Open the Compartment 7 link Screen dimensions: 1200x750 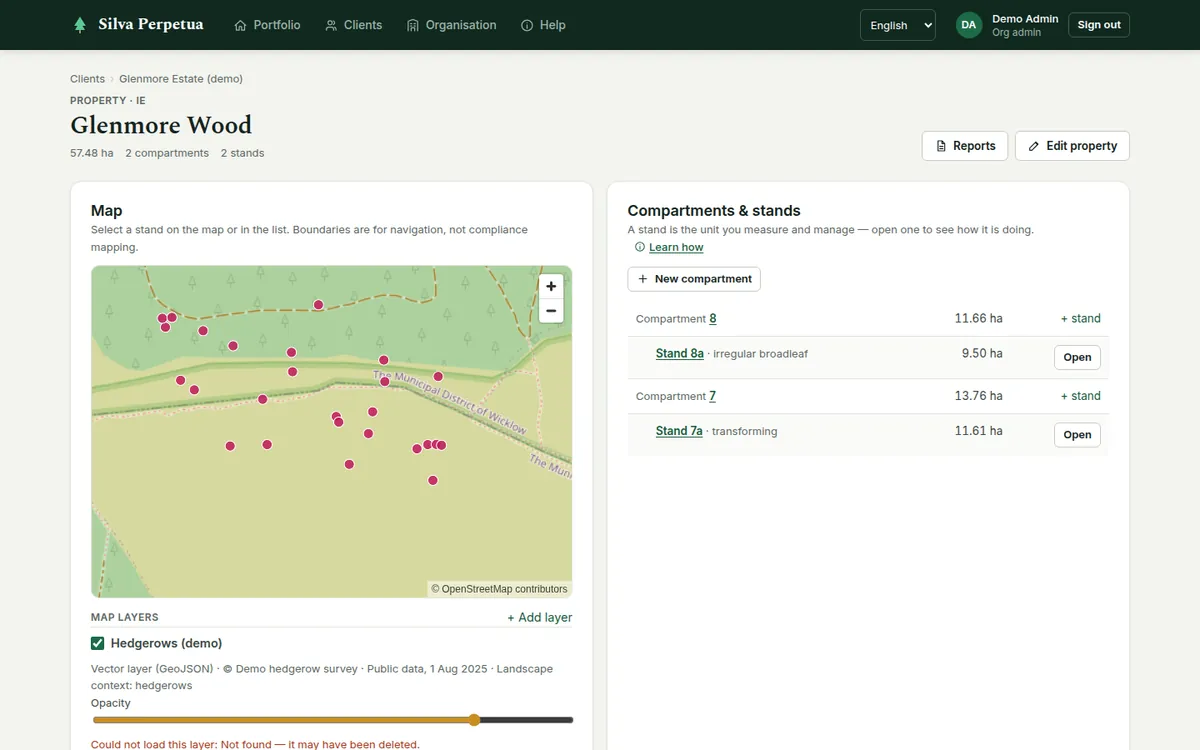(712, 396)
